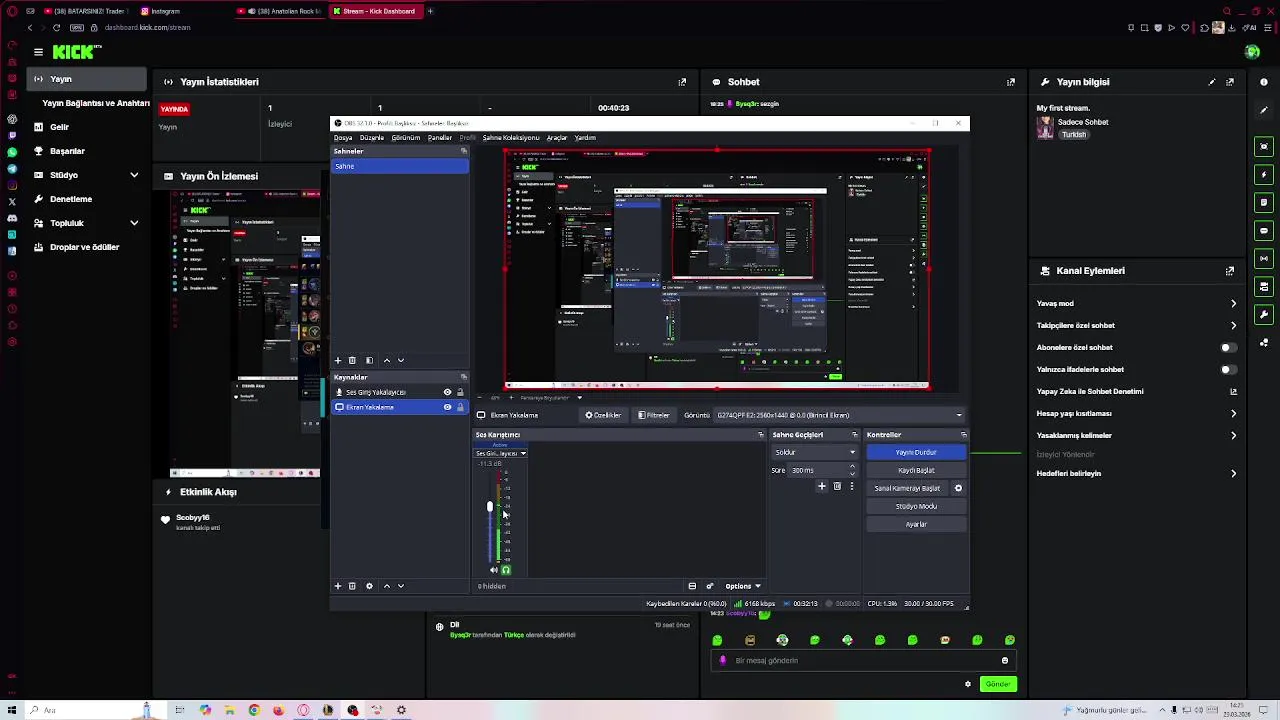Open Filtreler for the source

click(654, 415)
